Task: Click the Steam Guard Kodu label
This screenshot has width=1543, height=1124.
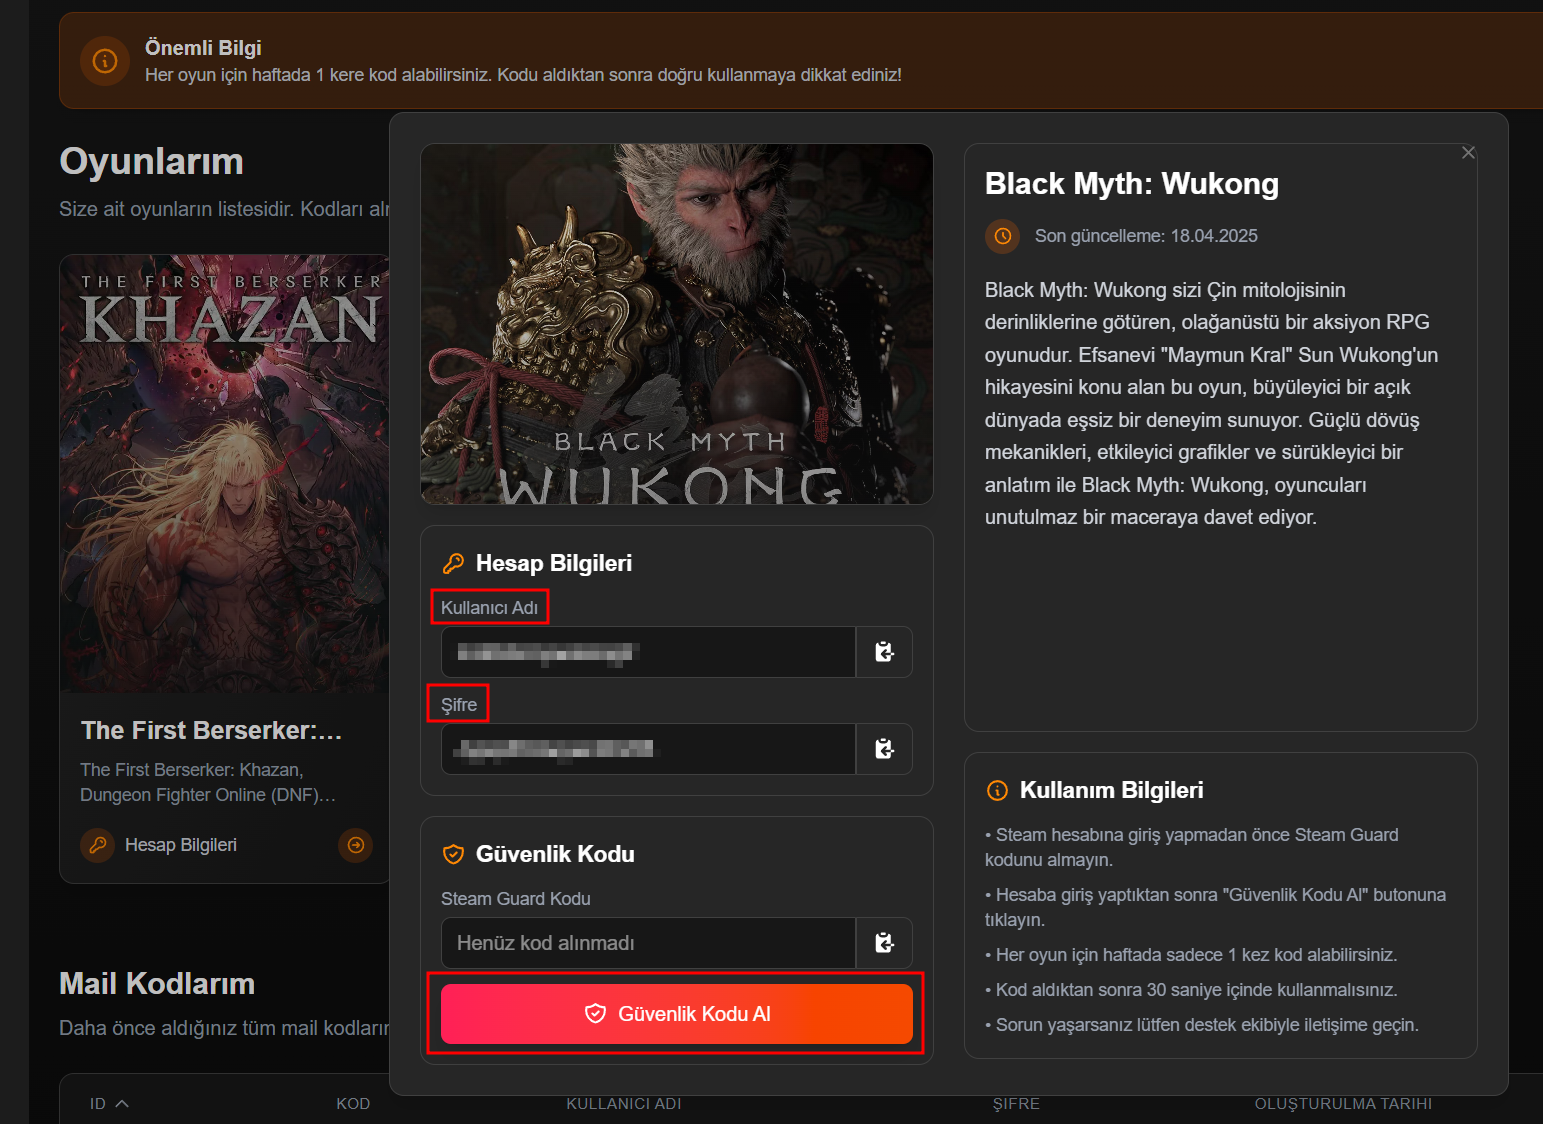Action: pos(516,899)
